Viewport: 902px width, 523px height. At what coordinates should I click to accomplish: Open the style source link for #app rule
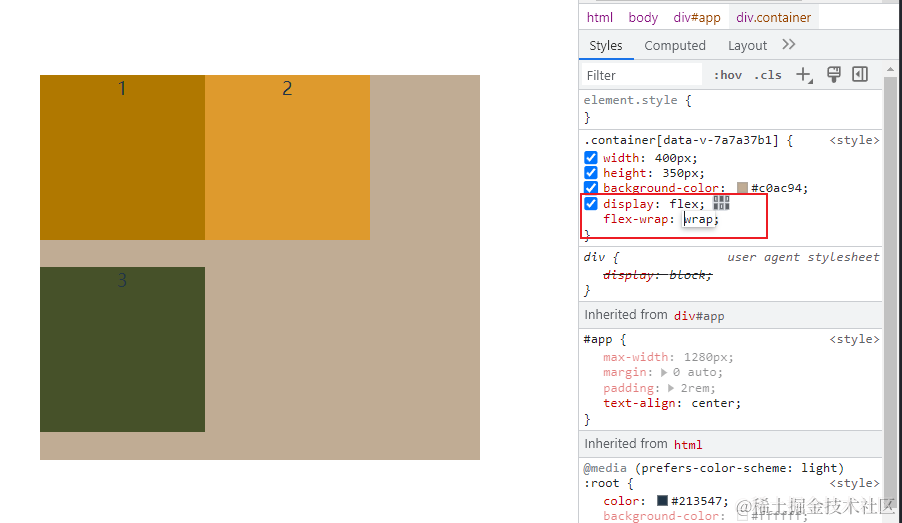[x=854, y=339]
